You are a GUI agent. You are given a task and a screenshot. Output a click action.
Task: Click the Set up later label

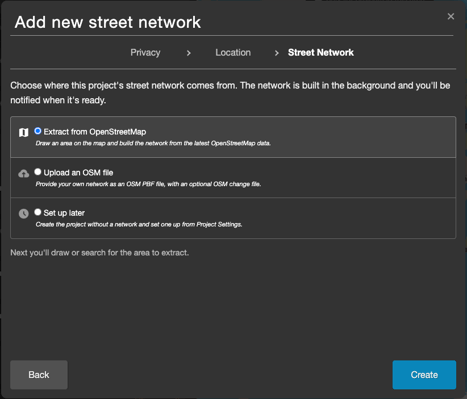(x=64, y=213)
